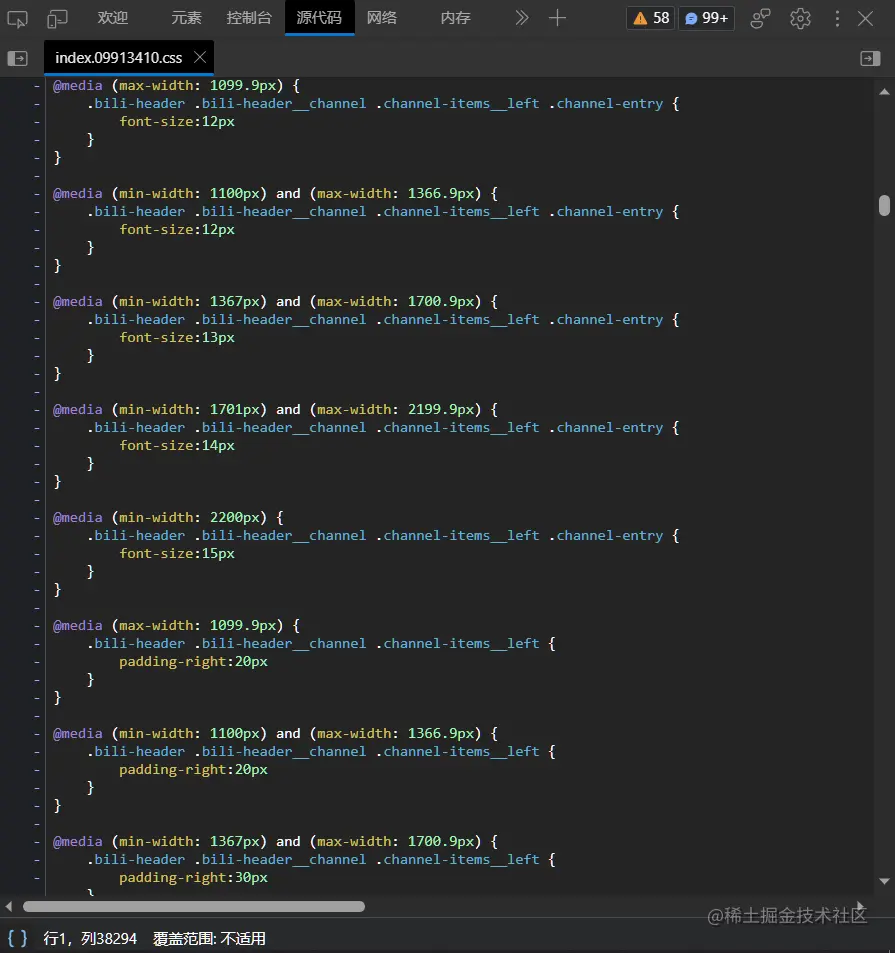Toggle device emulation icon
The image size is (895, 953).
point(57,19)
